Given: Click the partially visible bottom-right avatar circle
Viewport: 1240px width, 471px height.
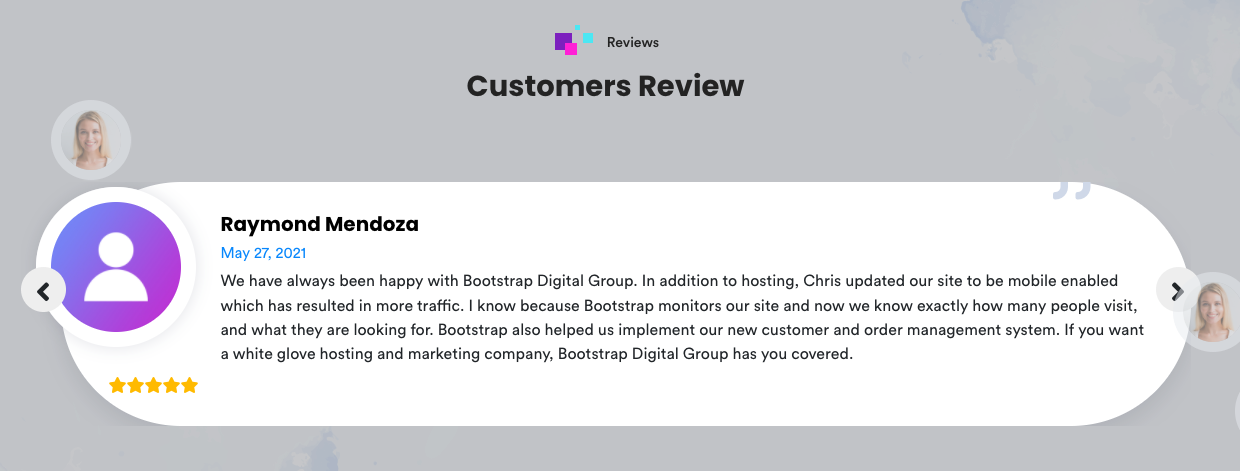Looking at the screenshot, I should pyautogui.click(x=1237, y=410).
